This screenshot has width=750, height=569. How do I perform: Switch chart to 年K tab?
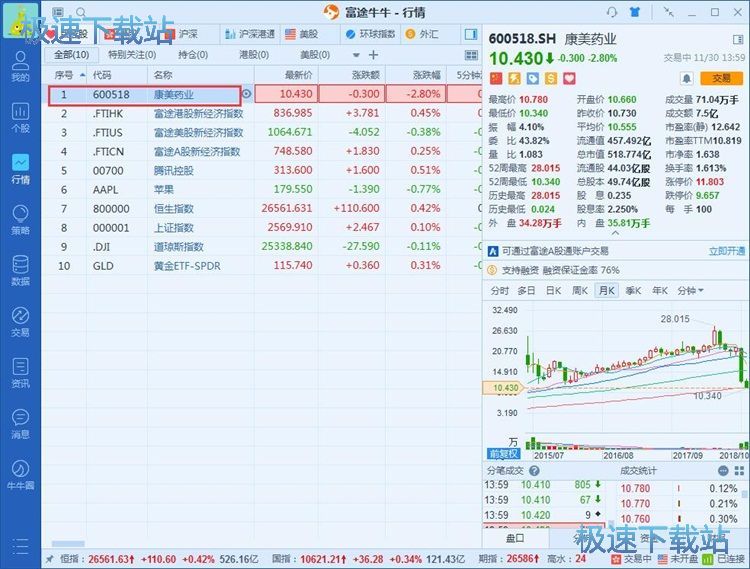660,290
